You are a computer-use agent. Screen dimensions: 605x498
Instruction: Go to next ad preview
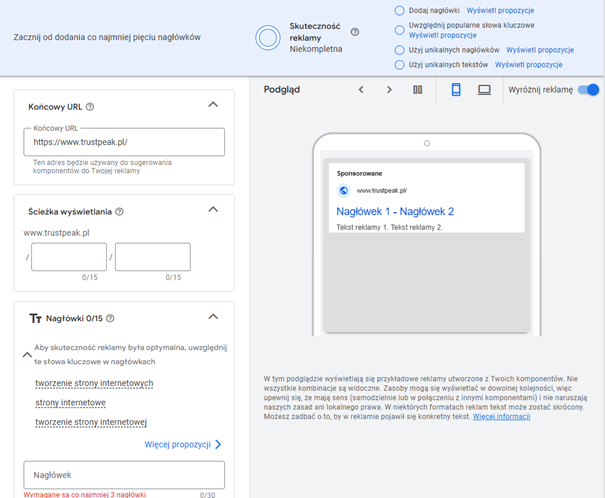pyautogui.click(x=389, y=90)
